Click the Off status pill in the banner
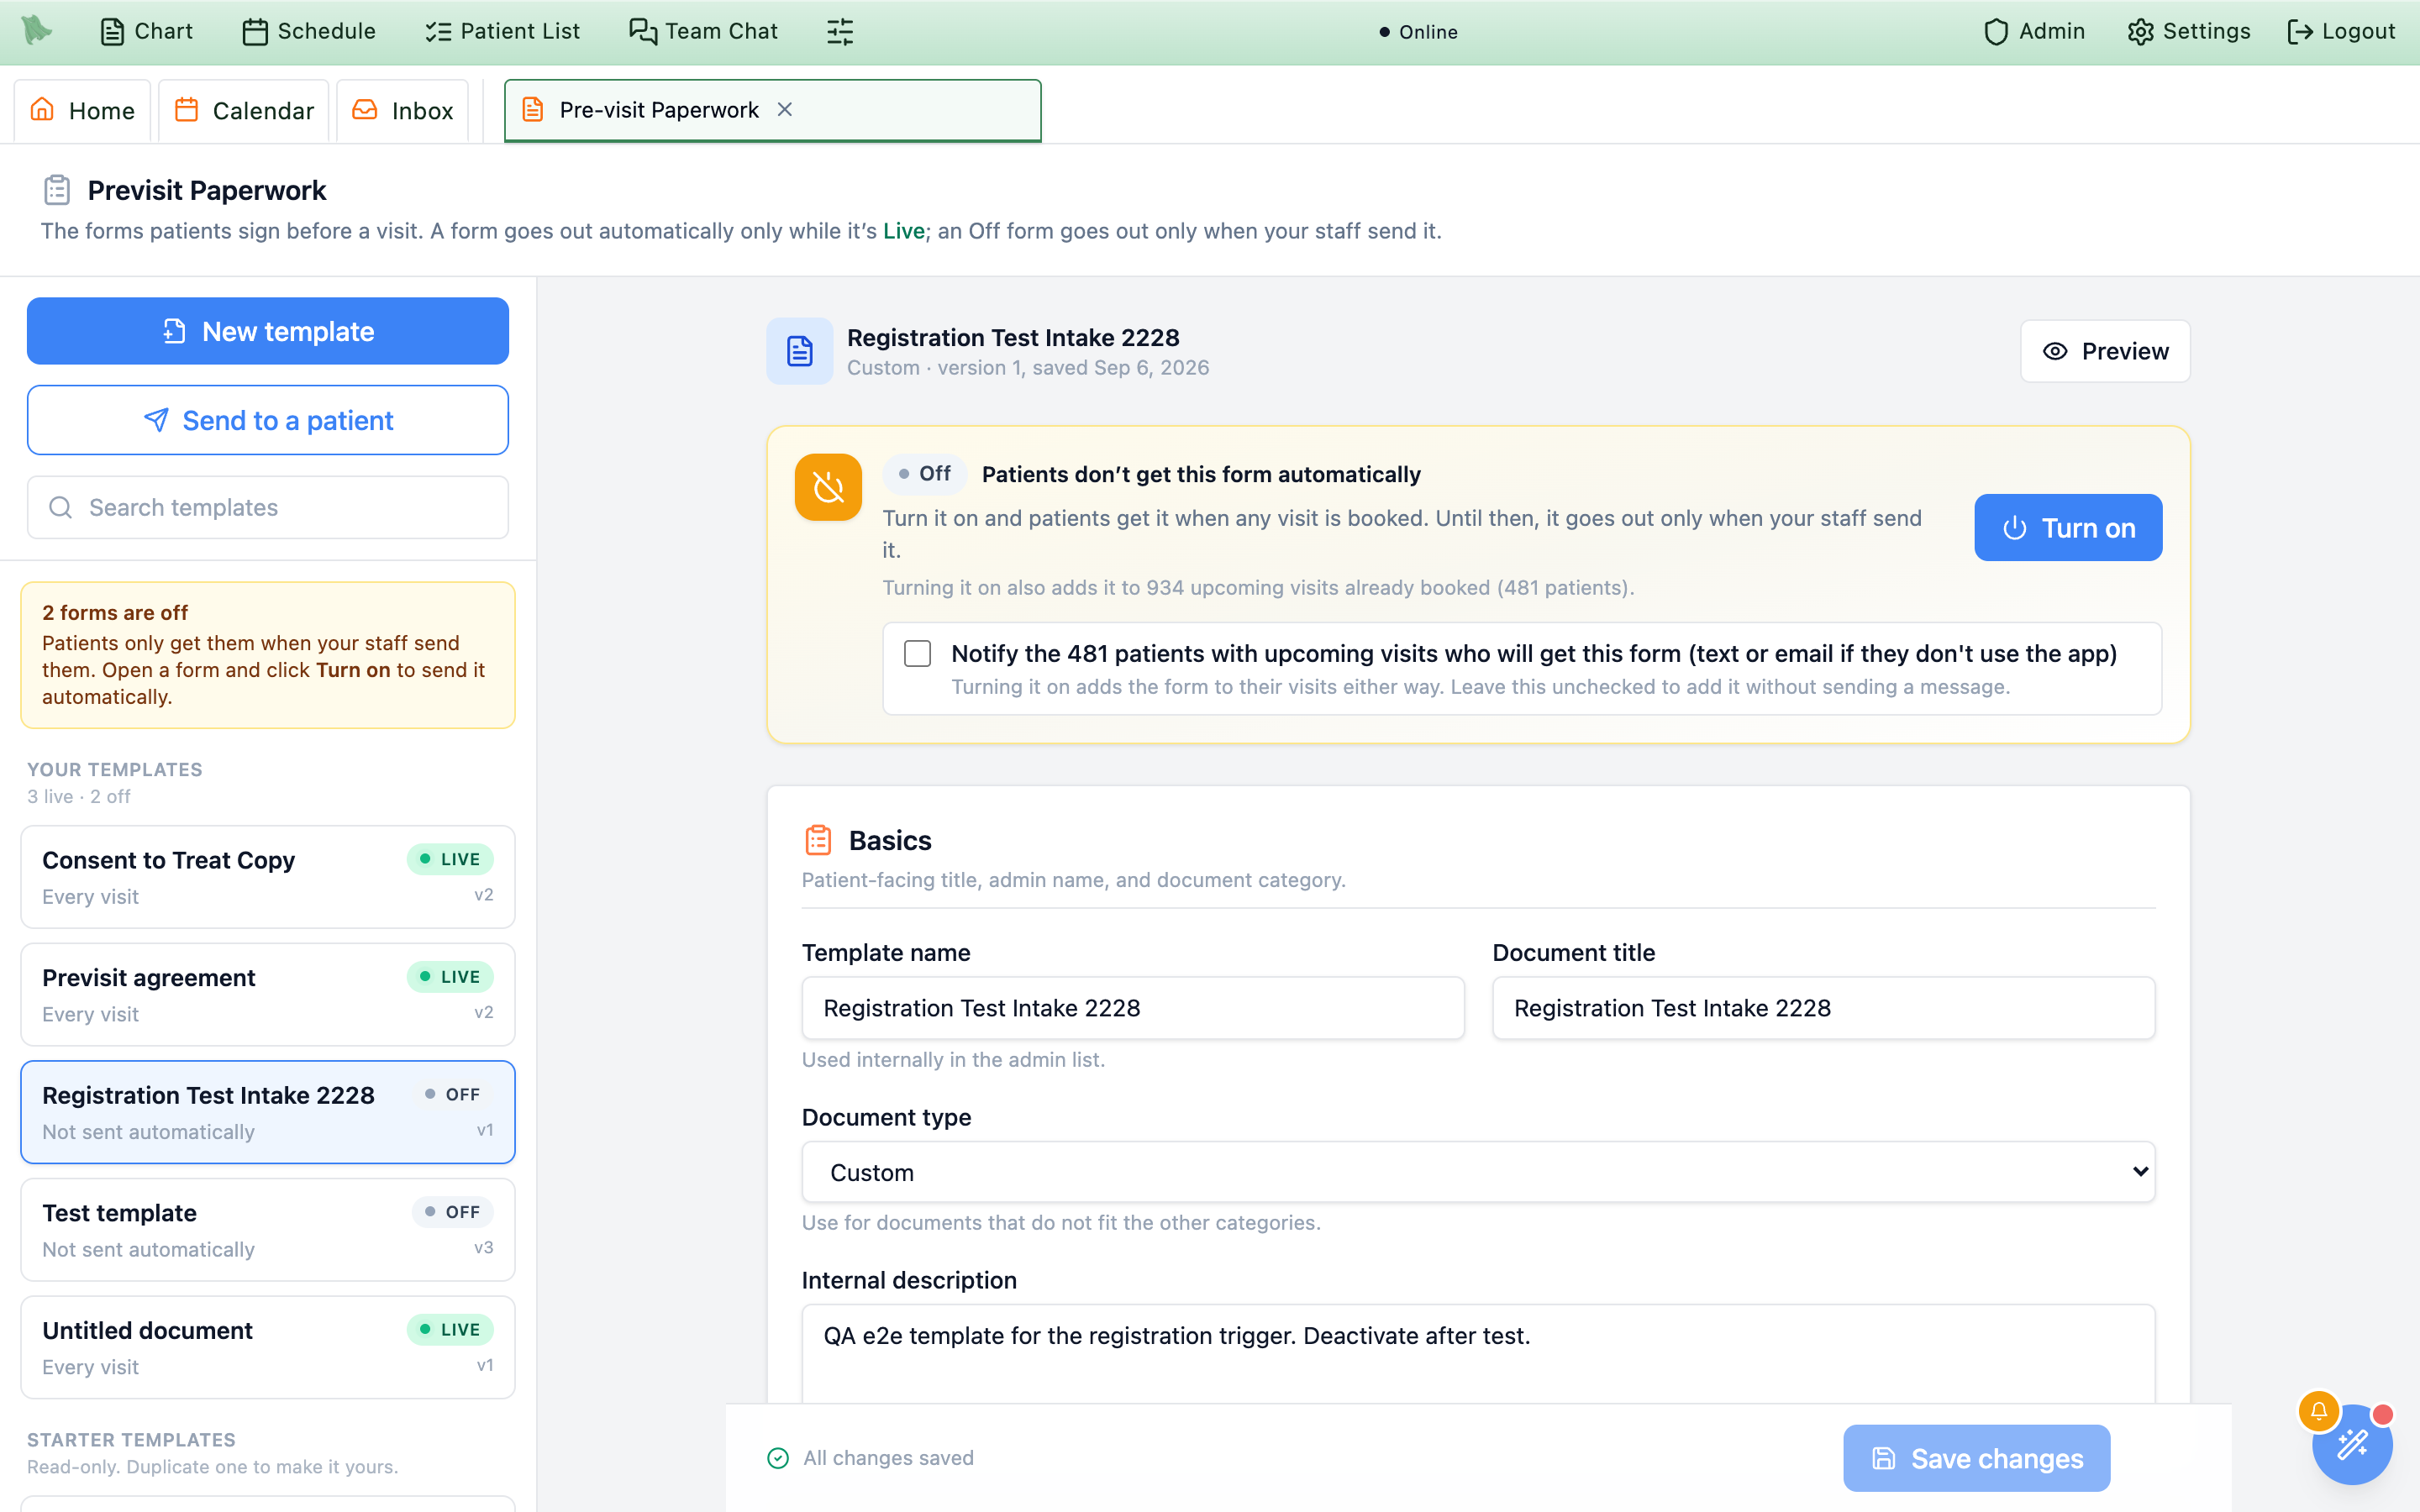The image size is (2420, 1512). (x=924, y=474)
